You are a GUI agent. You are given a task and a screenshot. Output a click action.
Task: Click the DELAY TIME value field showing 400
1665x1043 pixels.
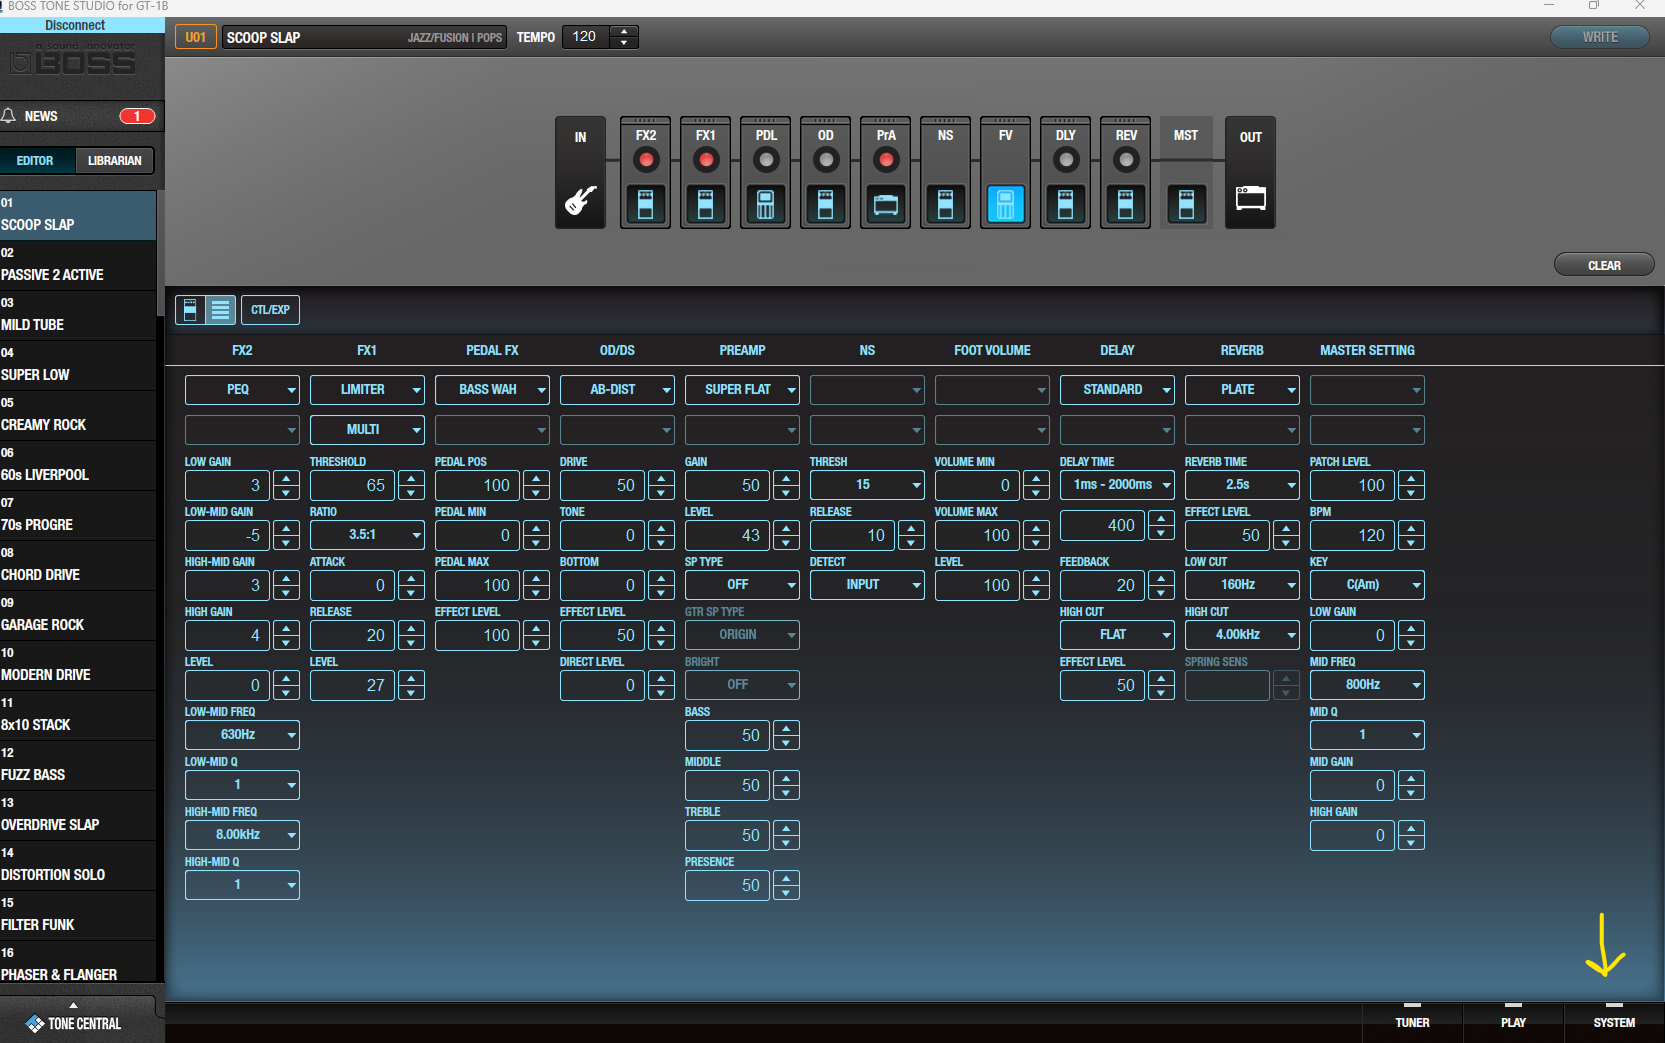tap(1102, 525)
